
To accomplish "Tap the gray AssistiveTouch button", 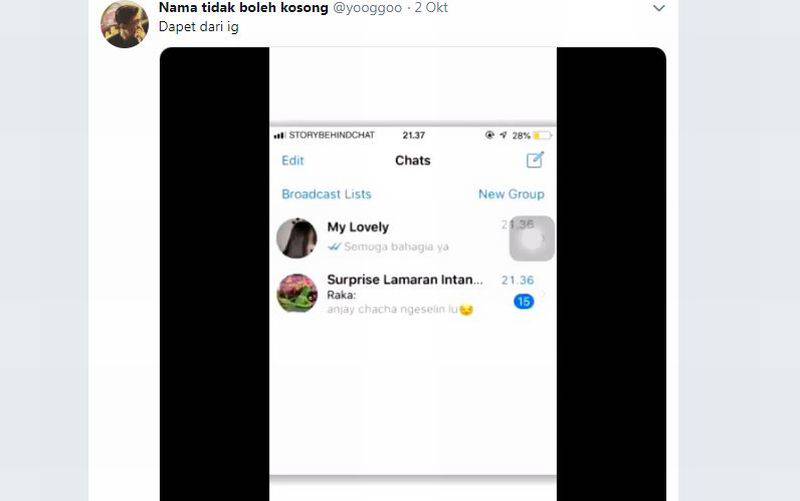I will point(532,239).
